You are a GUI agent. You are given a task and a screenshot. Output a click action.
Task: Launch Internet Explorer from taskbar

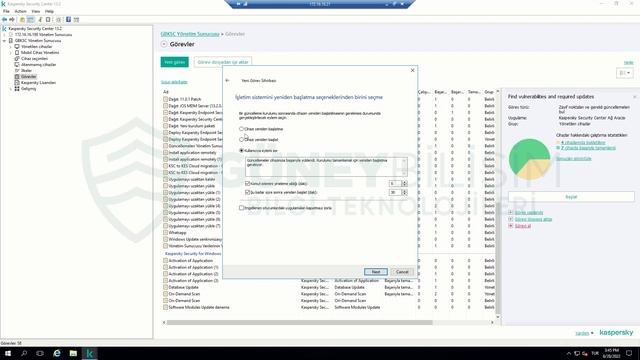57,353
